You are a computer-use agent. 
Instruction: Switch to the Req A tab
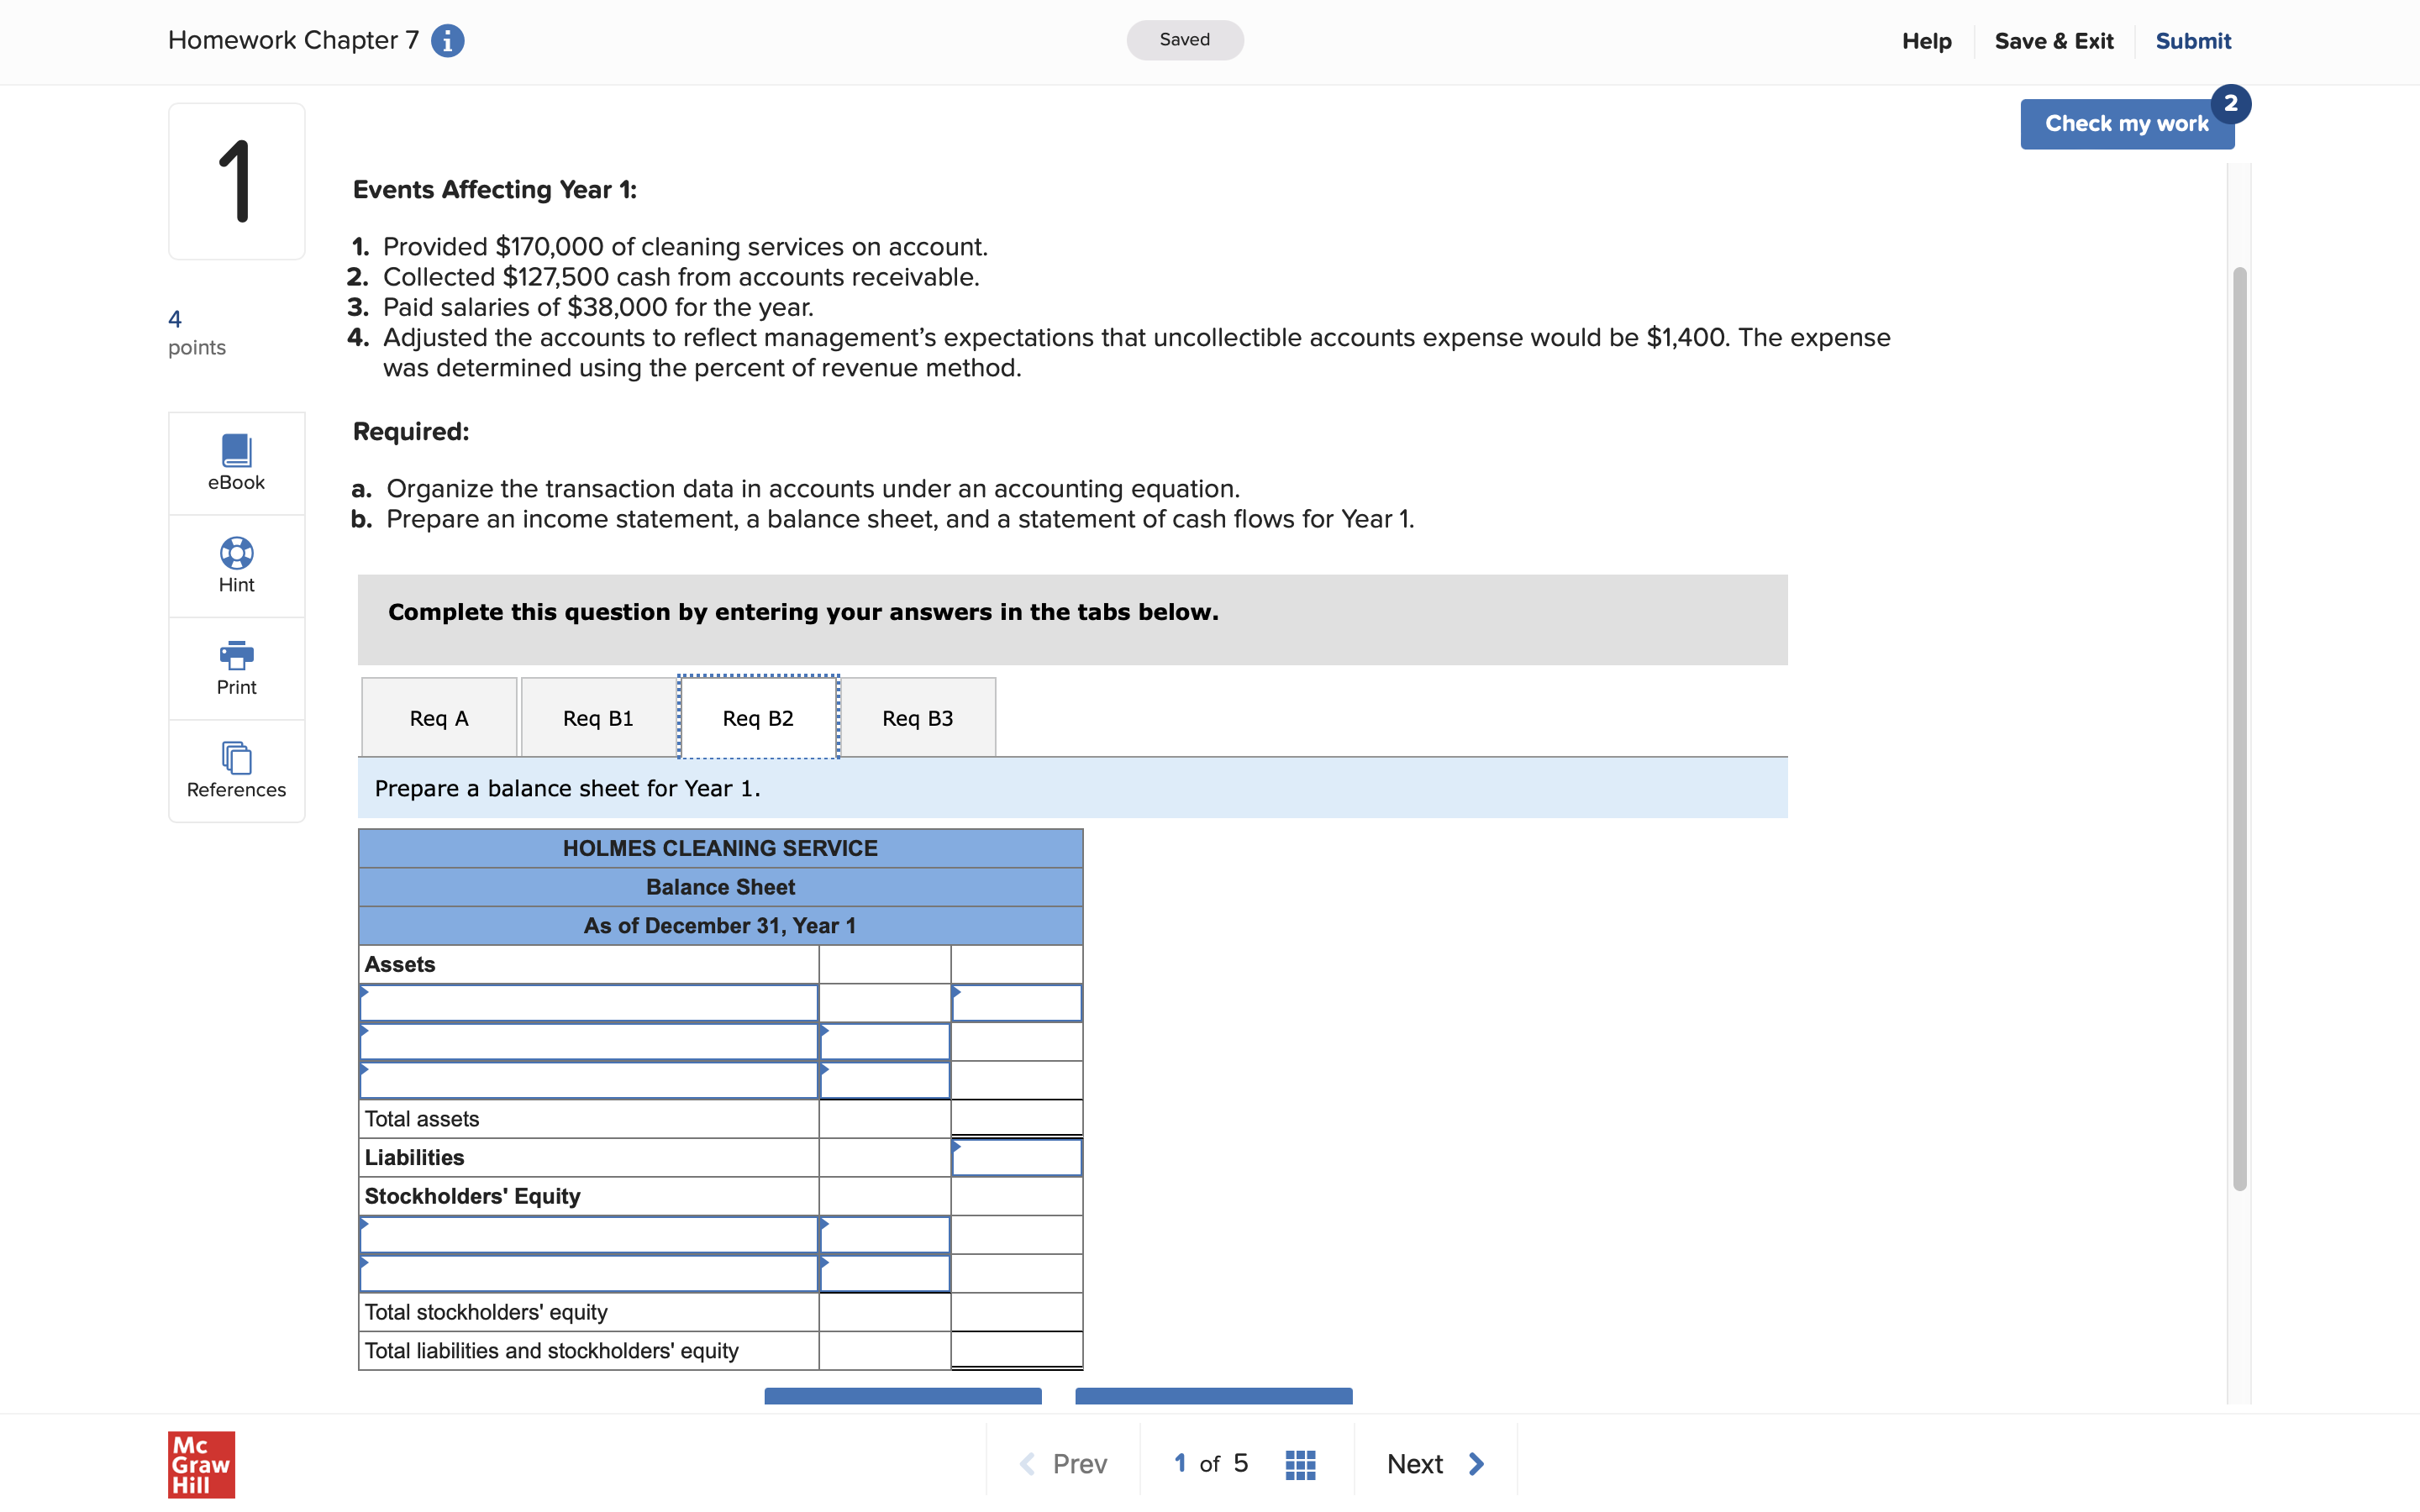point(439,718)
